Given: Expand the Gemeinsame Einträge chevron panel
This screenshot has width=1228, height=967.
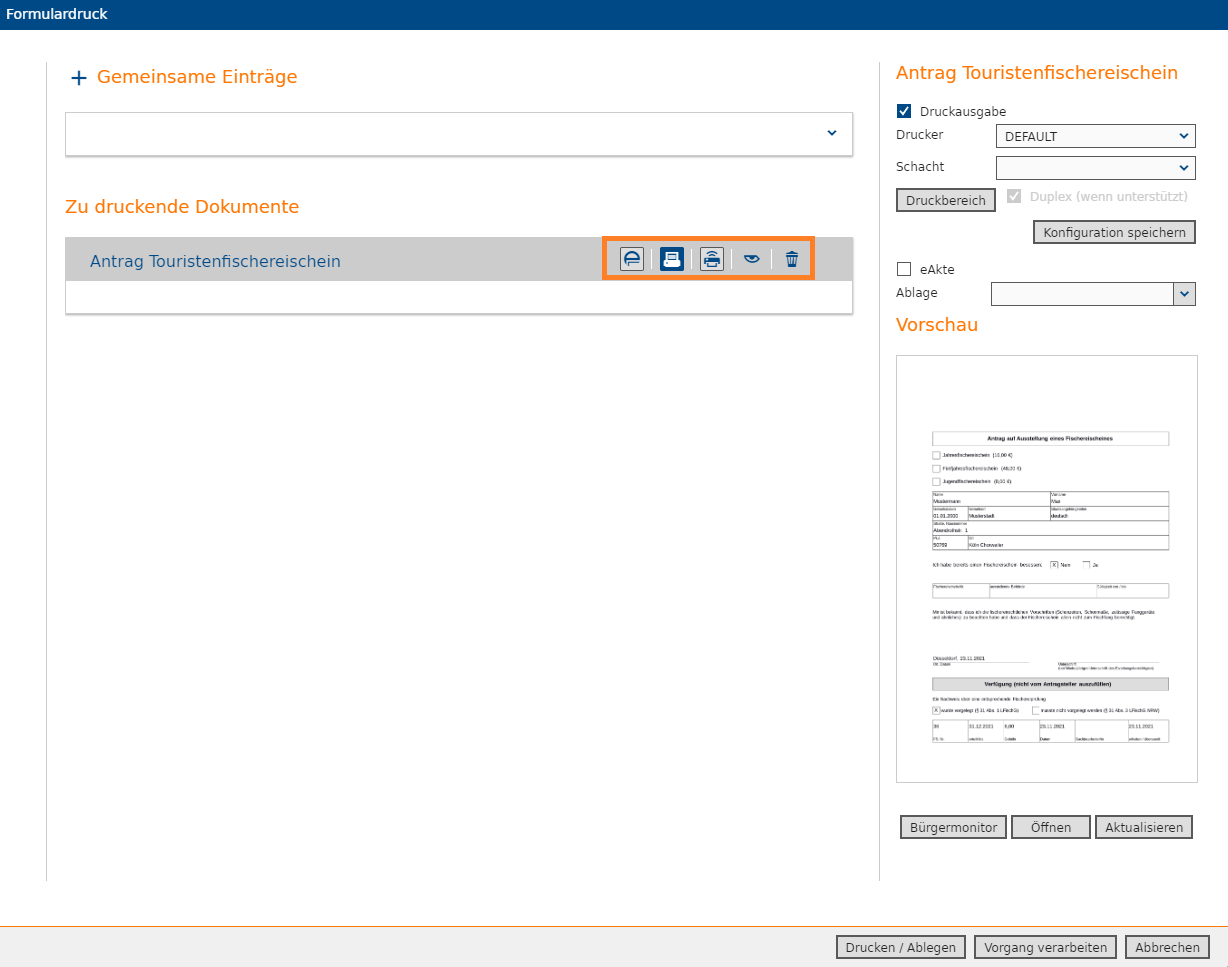Looking at the screenshot, I should click(832, 133).
